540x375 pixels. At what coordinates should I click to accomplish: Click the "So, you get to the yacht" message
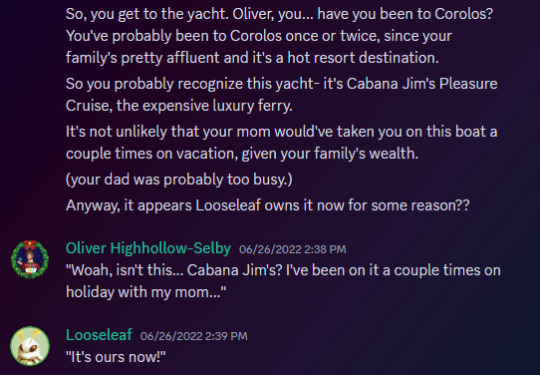point(279,14)
